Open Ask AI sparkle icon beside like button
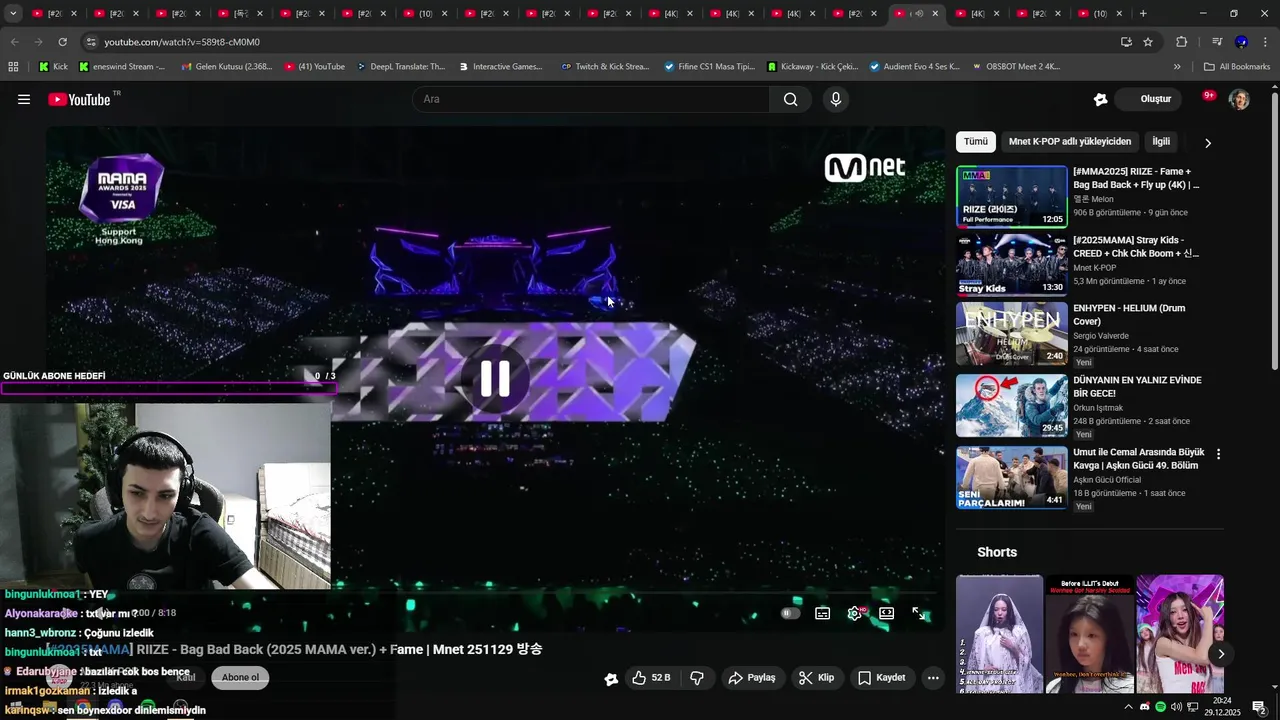The image size is (1280, 720). (611, 679)
